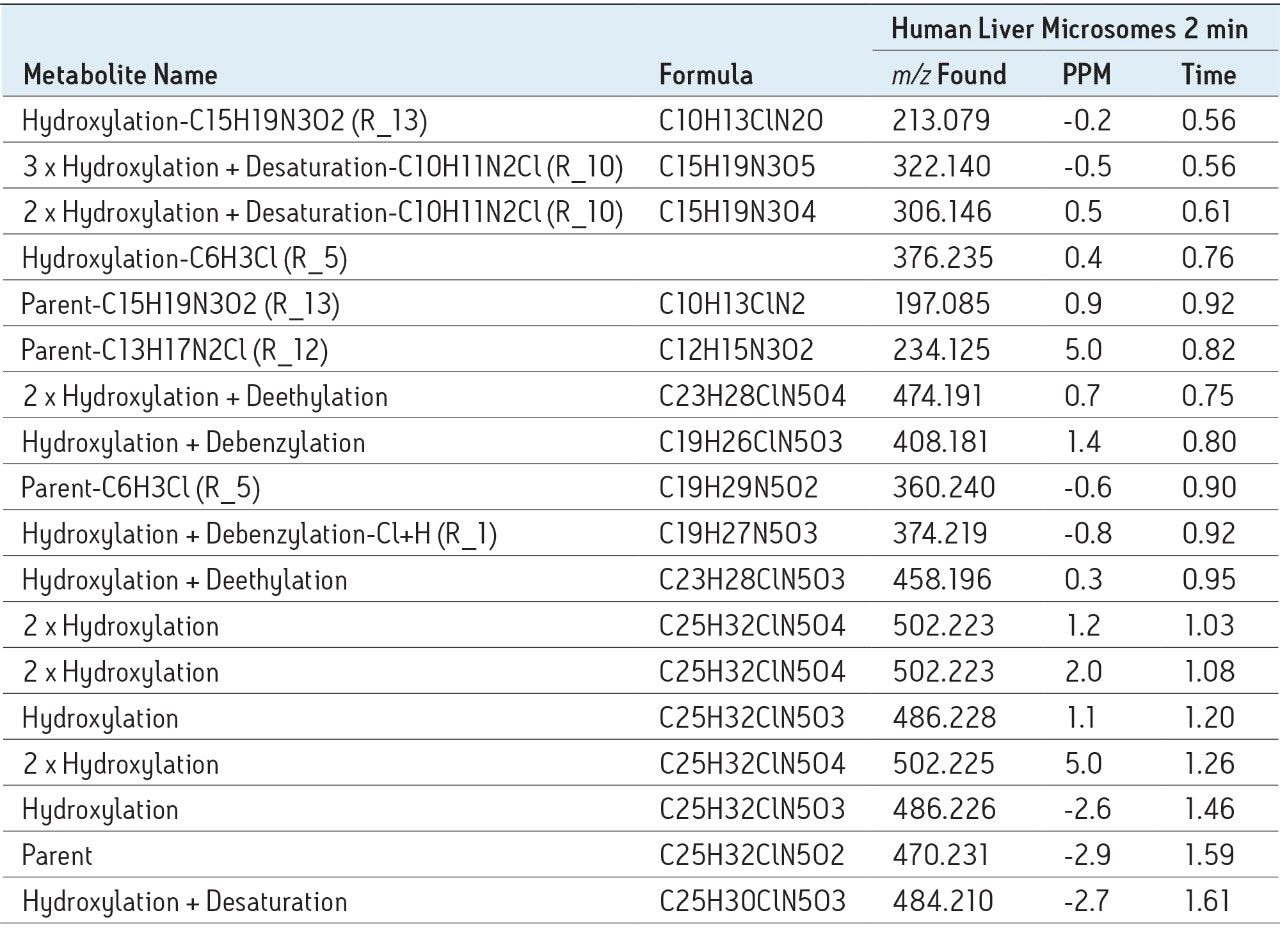Click Time value '0.95'
Viewport: 1280px width, 931px height.
1208,581
